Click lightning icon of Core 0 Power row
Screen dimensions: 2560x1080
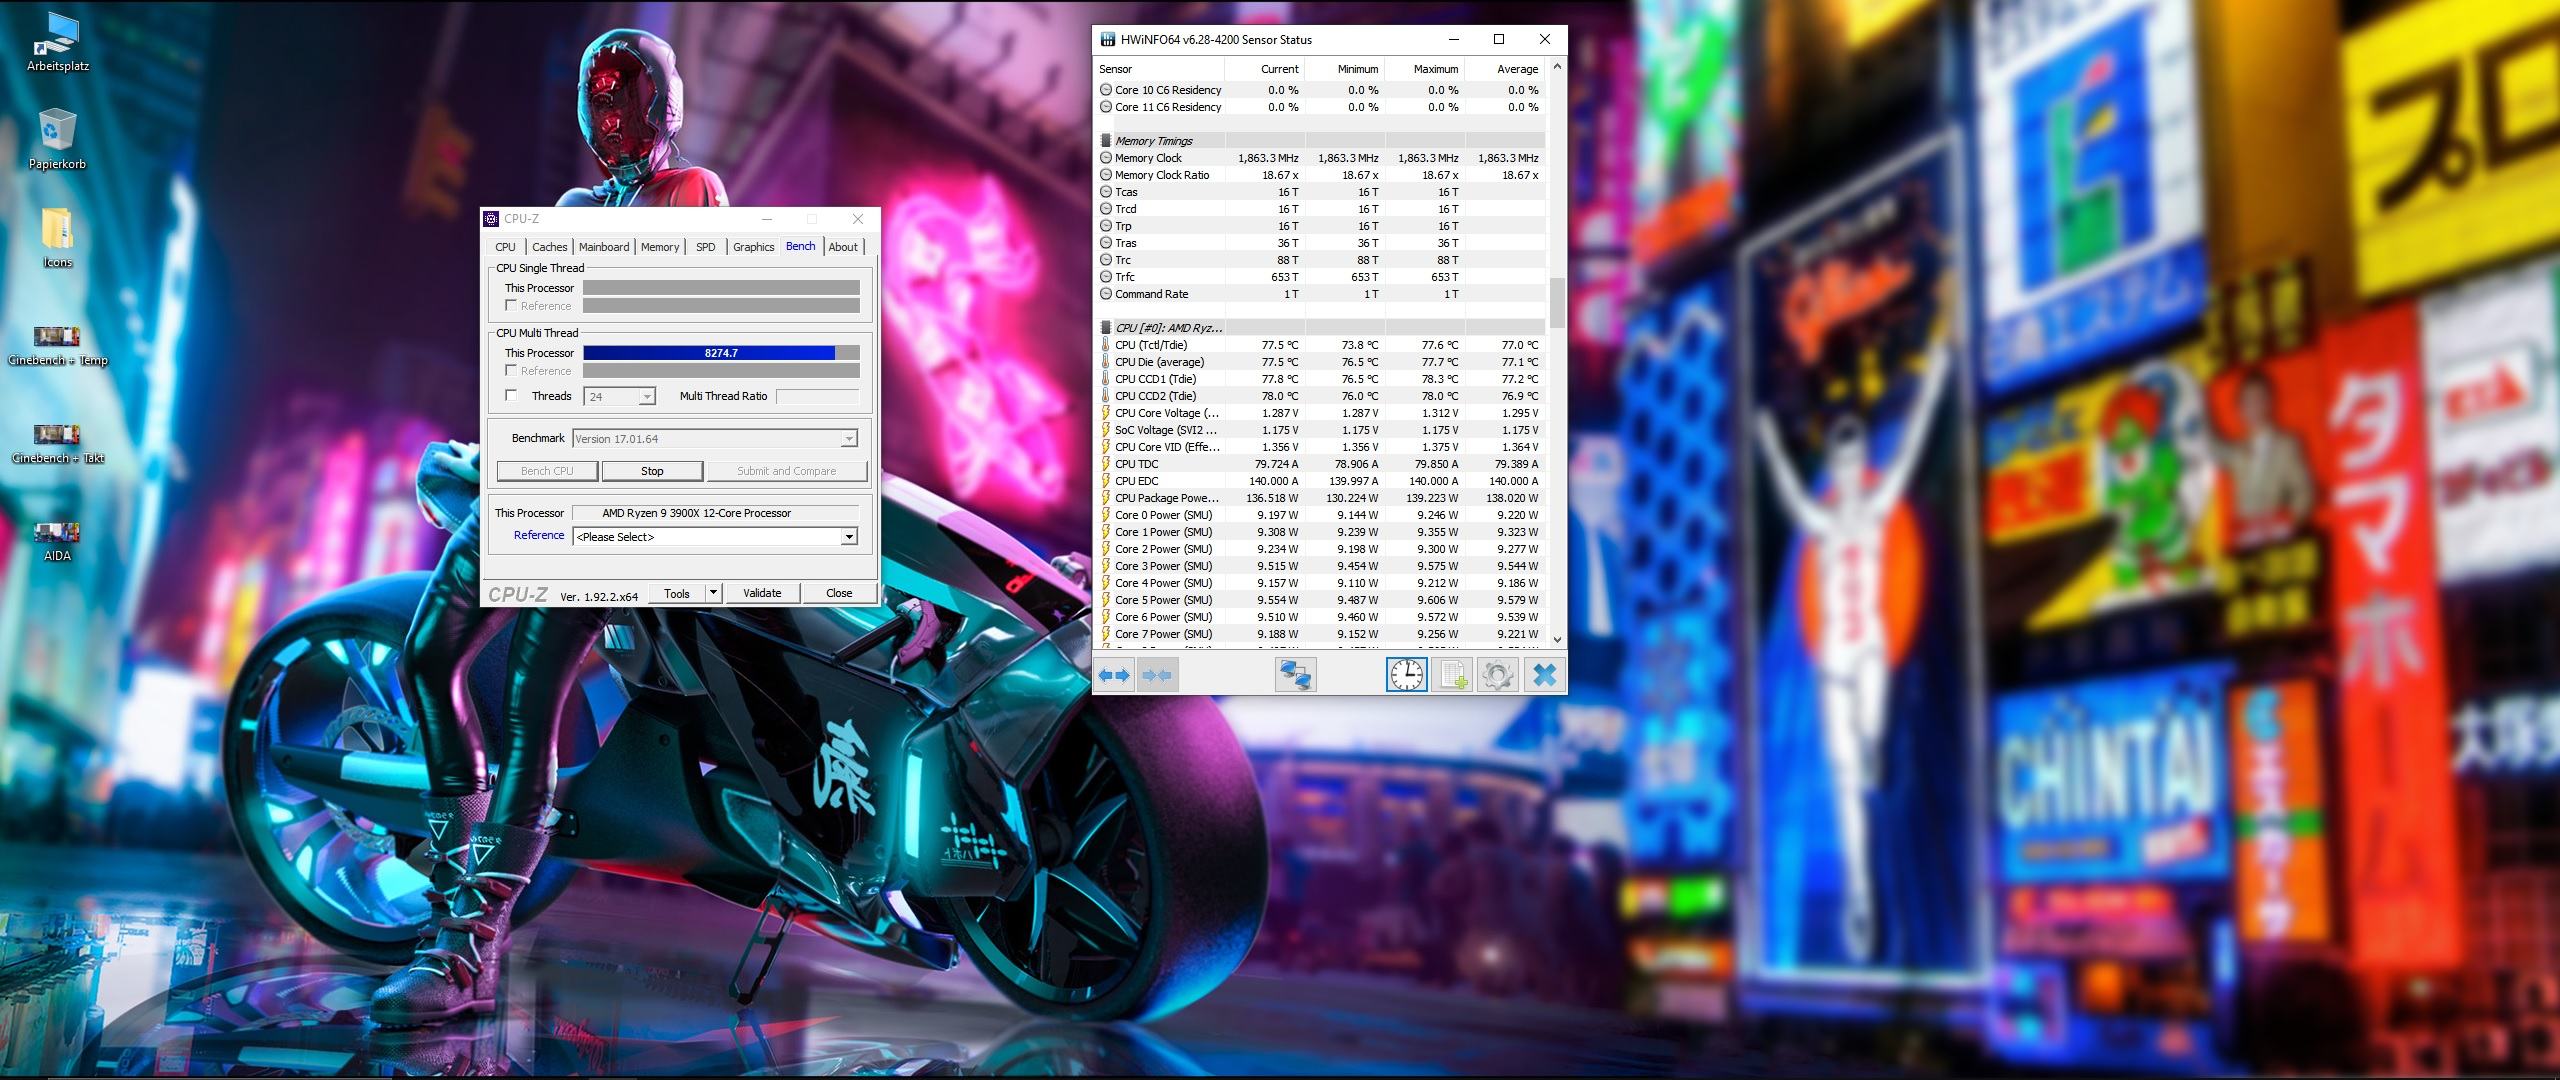[1105, 515]
